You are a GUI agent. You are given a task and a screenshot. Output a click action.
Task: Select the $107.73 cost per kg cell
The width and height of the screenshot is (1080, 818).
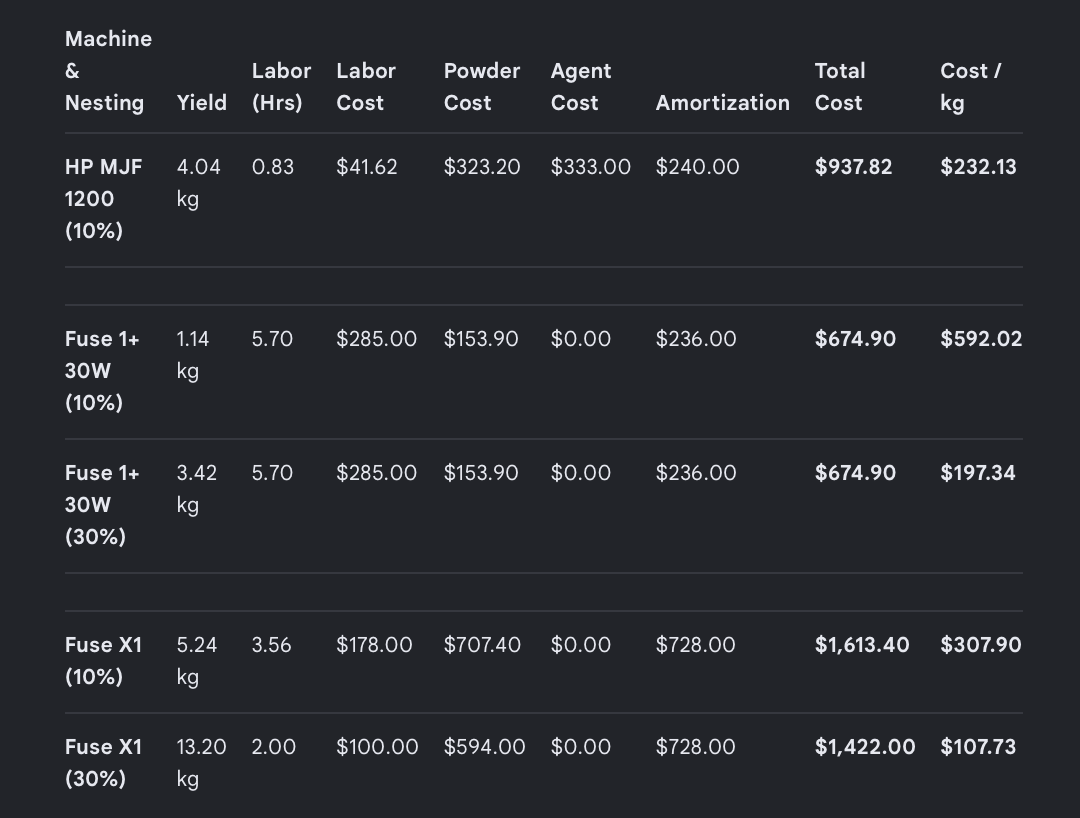978,747
